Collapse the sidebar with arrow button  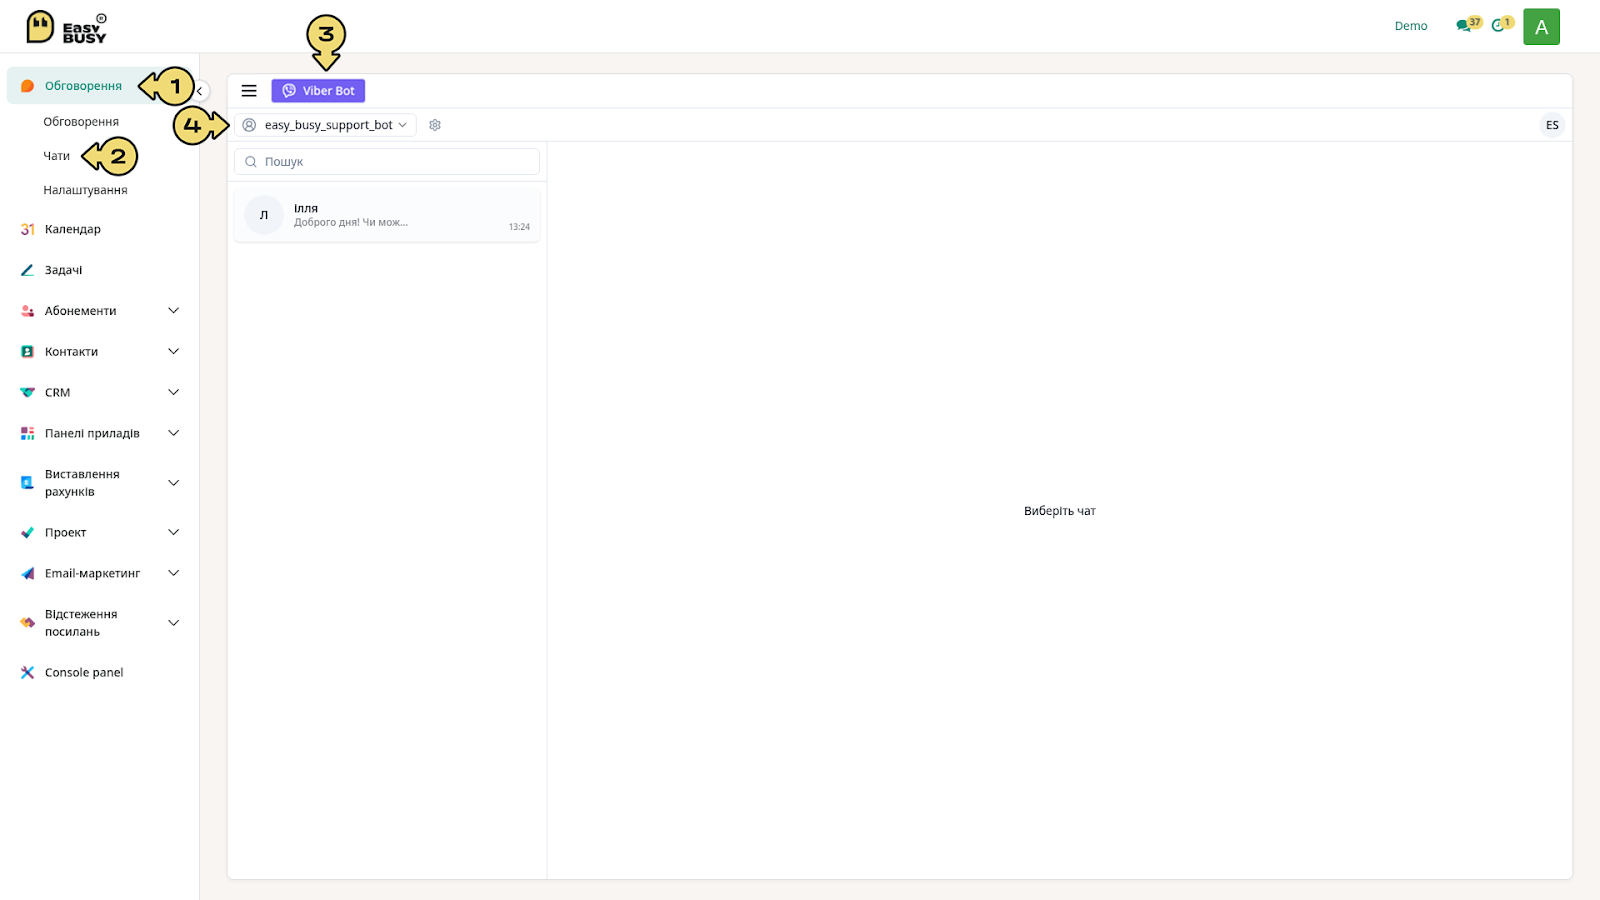200,91
